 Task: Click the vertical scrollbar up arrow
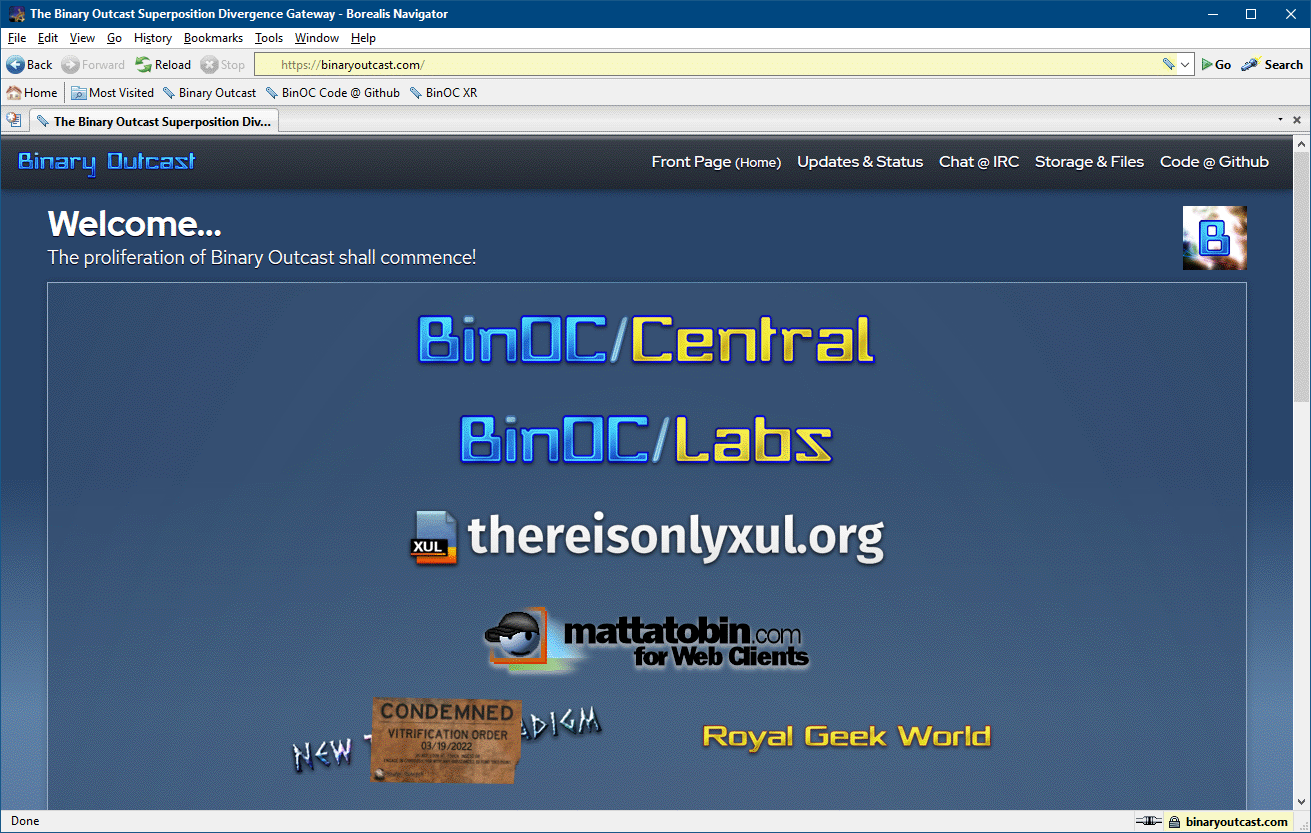1302,144
